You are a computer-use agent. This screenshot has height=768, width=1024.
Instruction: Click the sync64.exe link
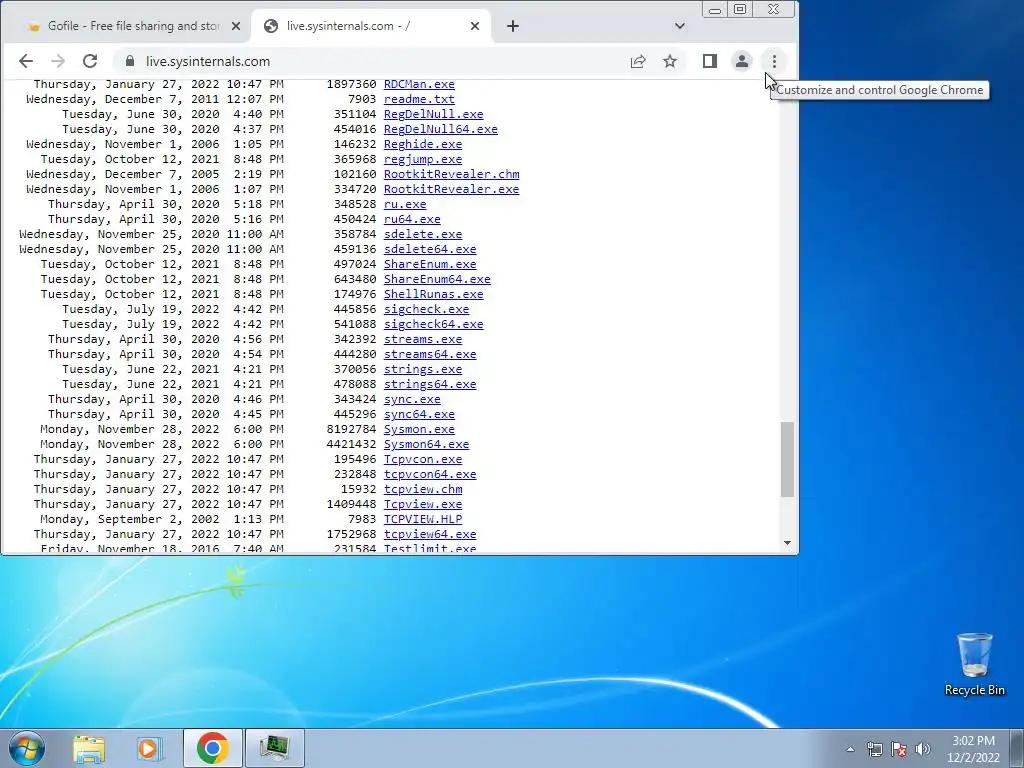click(419, 415)
